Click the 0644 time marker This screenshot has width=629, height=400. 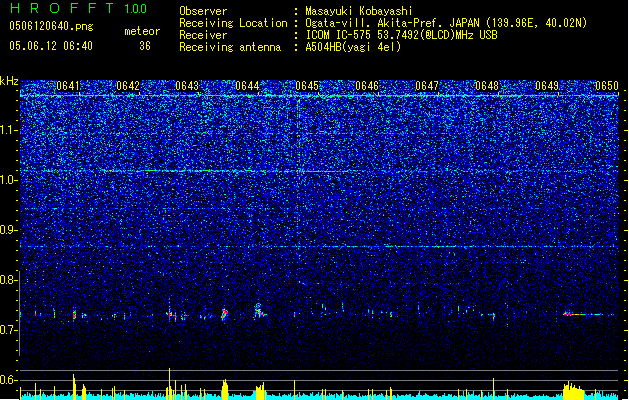pyautogui.click(x=247, y=86)
